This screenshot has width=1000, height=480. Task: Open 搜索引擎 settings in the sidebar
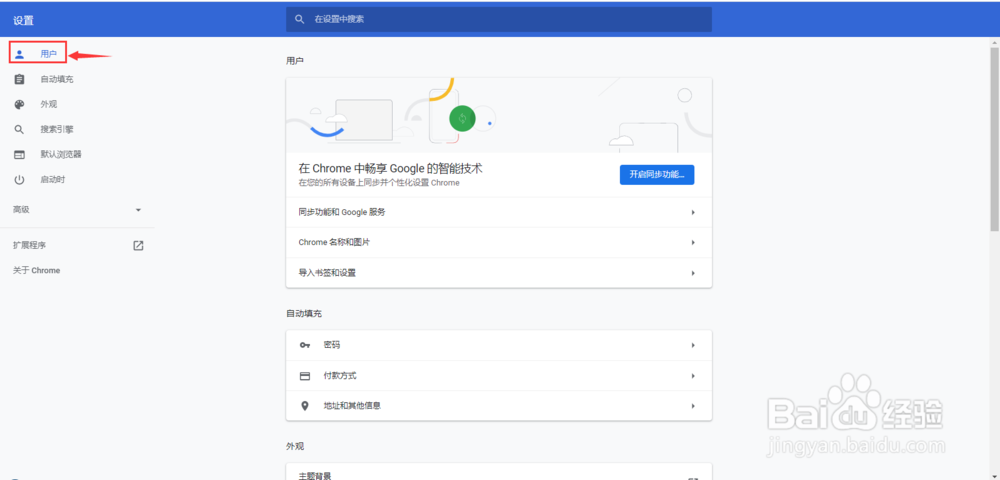click(57, 129)
